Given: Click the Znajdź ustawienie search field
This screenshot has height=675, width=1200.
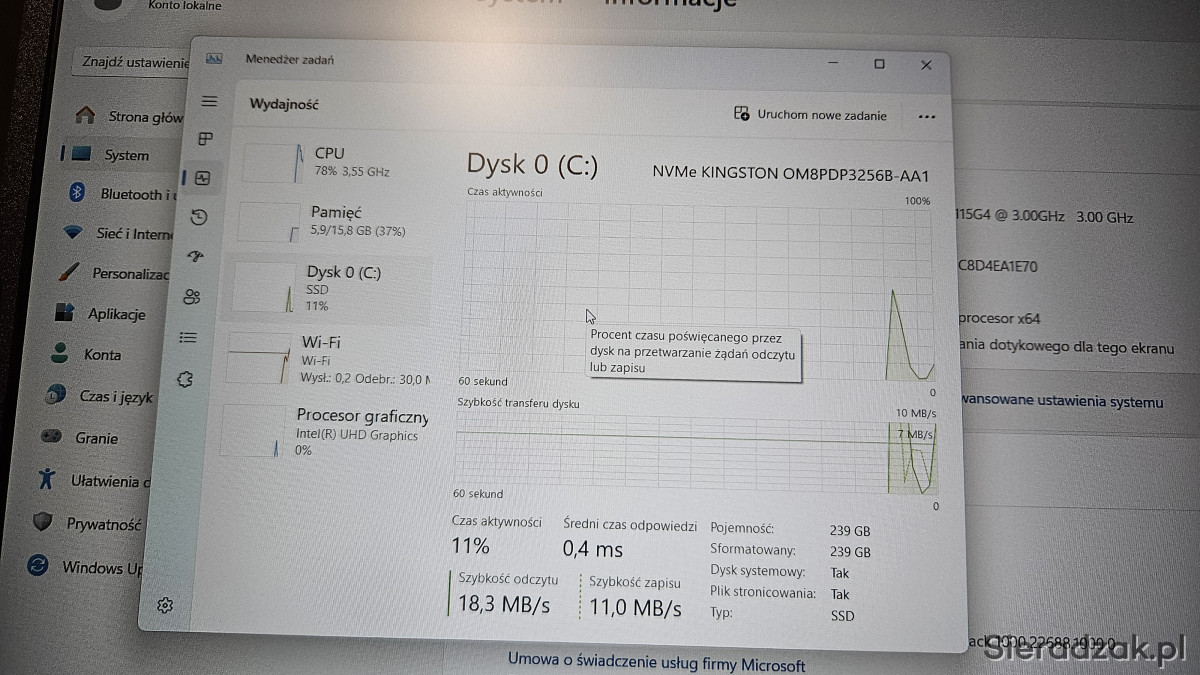Looking at the screenshot, I should click(135, 62).
